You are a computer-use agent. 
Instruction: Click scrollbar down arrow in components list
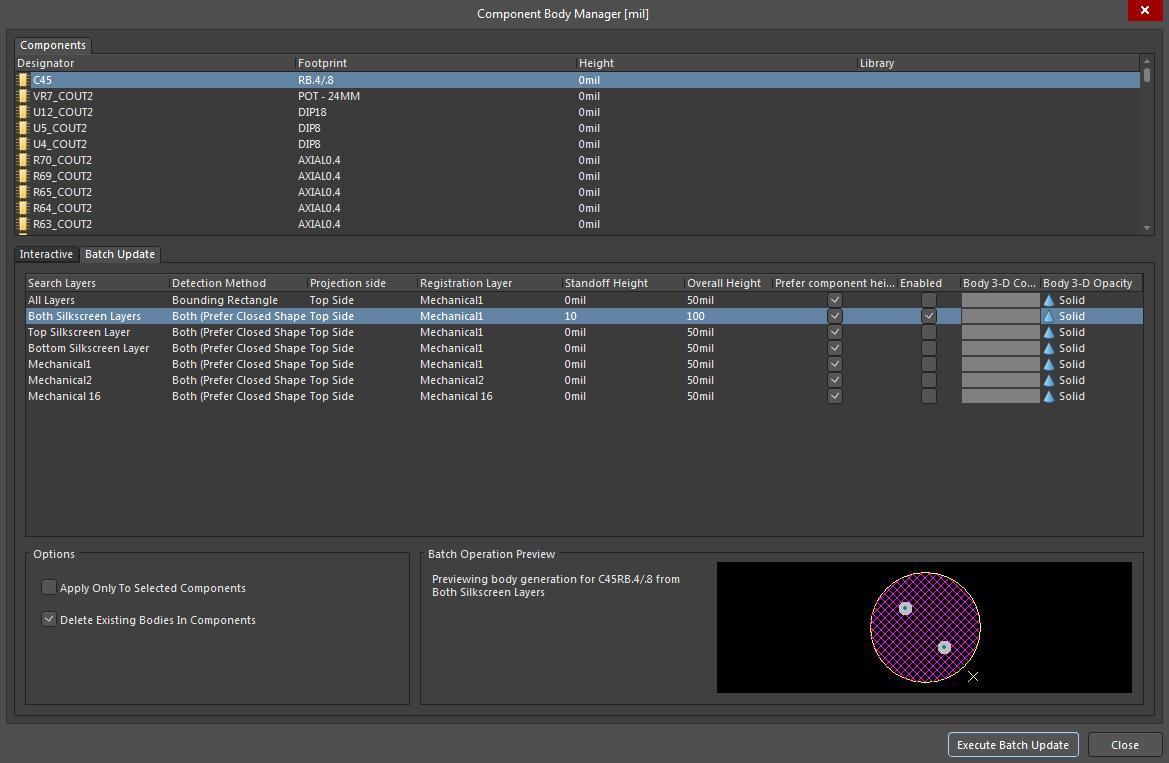click(x=1147, y=228)
